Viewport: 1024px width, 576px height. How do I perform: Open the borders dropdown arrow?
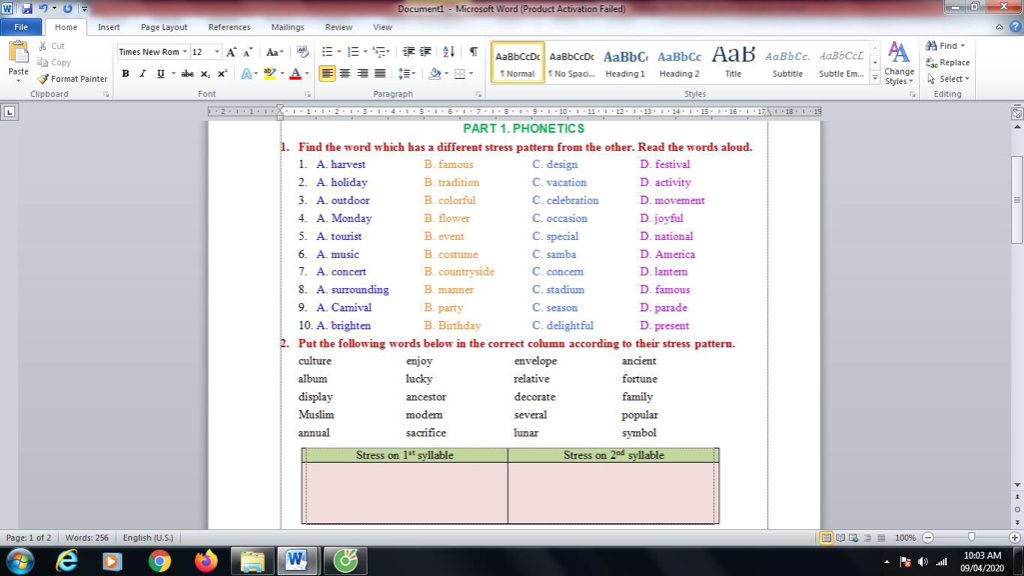coord(472,74)
